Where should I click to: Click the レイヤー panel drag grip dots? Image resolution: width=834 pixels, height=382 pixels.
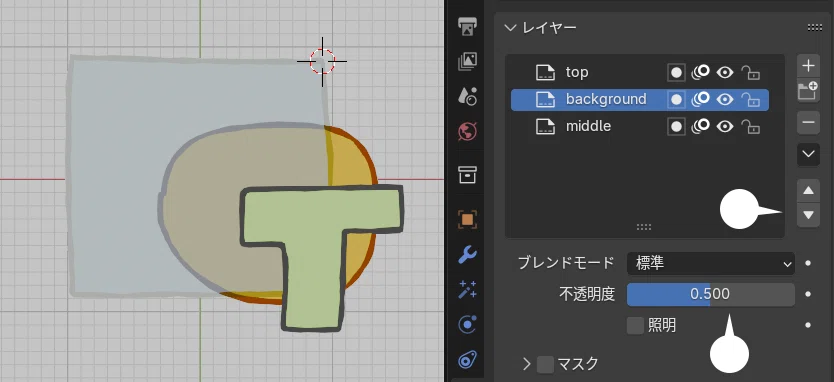(x=814, y=28)
